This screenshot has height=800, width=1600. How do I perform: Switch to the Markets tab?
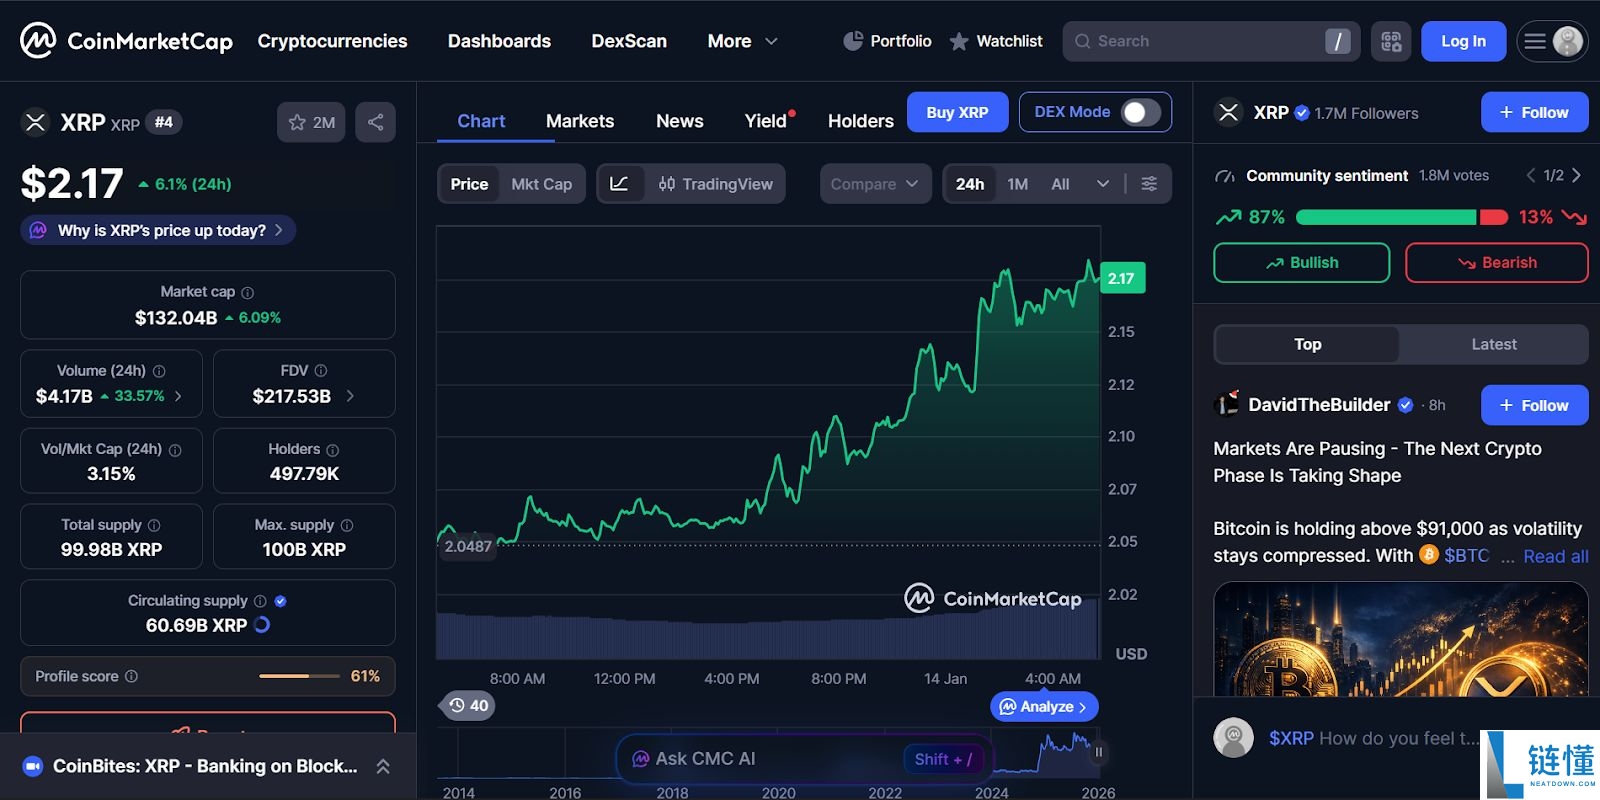pyautogui.click(x=580, y=121)
